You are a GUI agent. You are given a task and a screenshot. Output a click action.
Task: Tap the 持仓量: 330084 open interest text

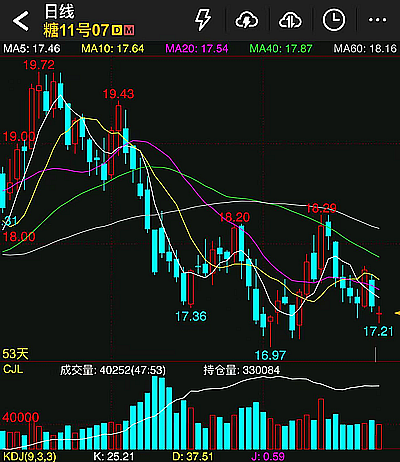click(242, 370)
